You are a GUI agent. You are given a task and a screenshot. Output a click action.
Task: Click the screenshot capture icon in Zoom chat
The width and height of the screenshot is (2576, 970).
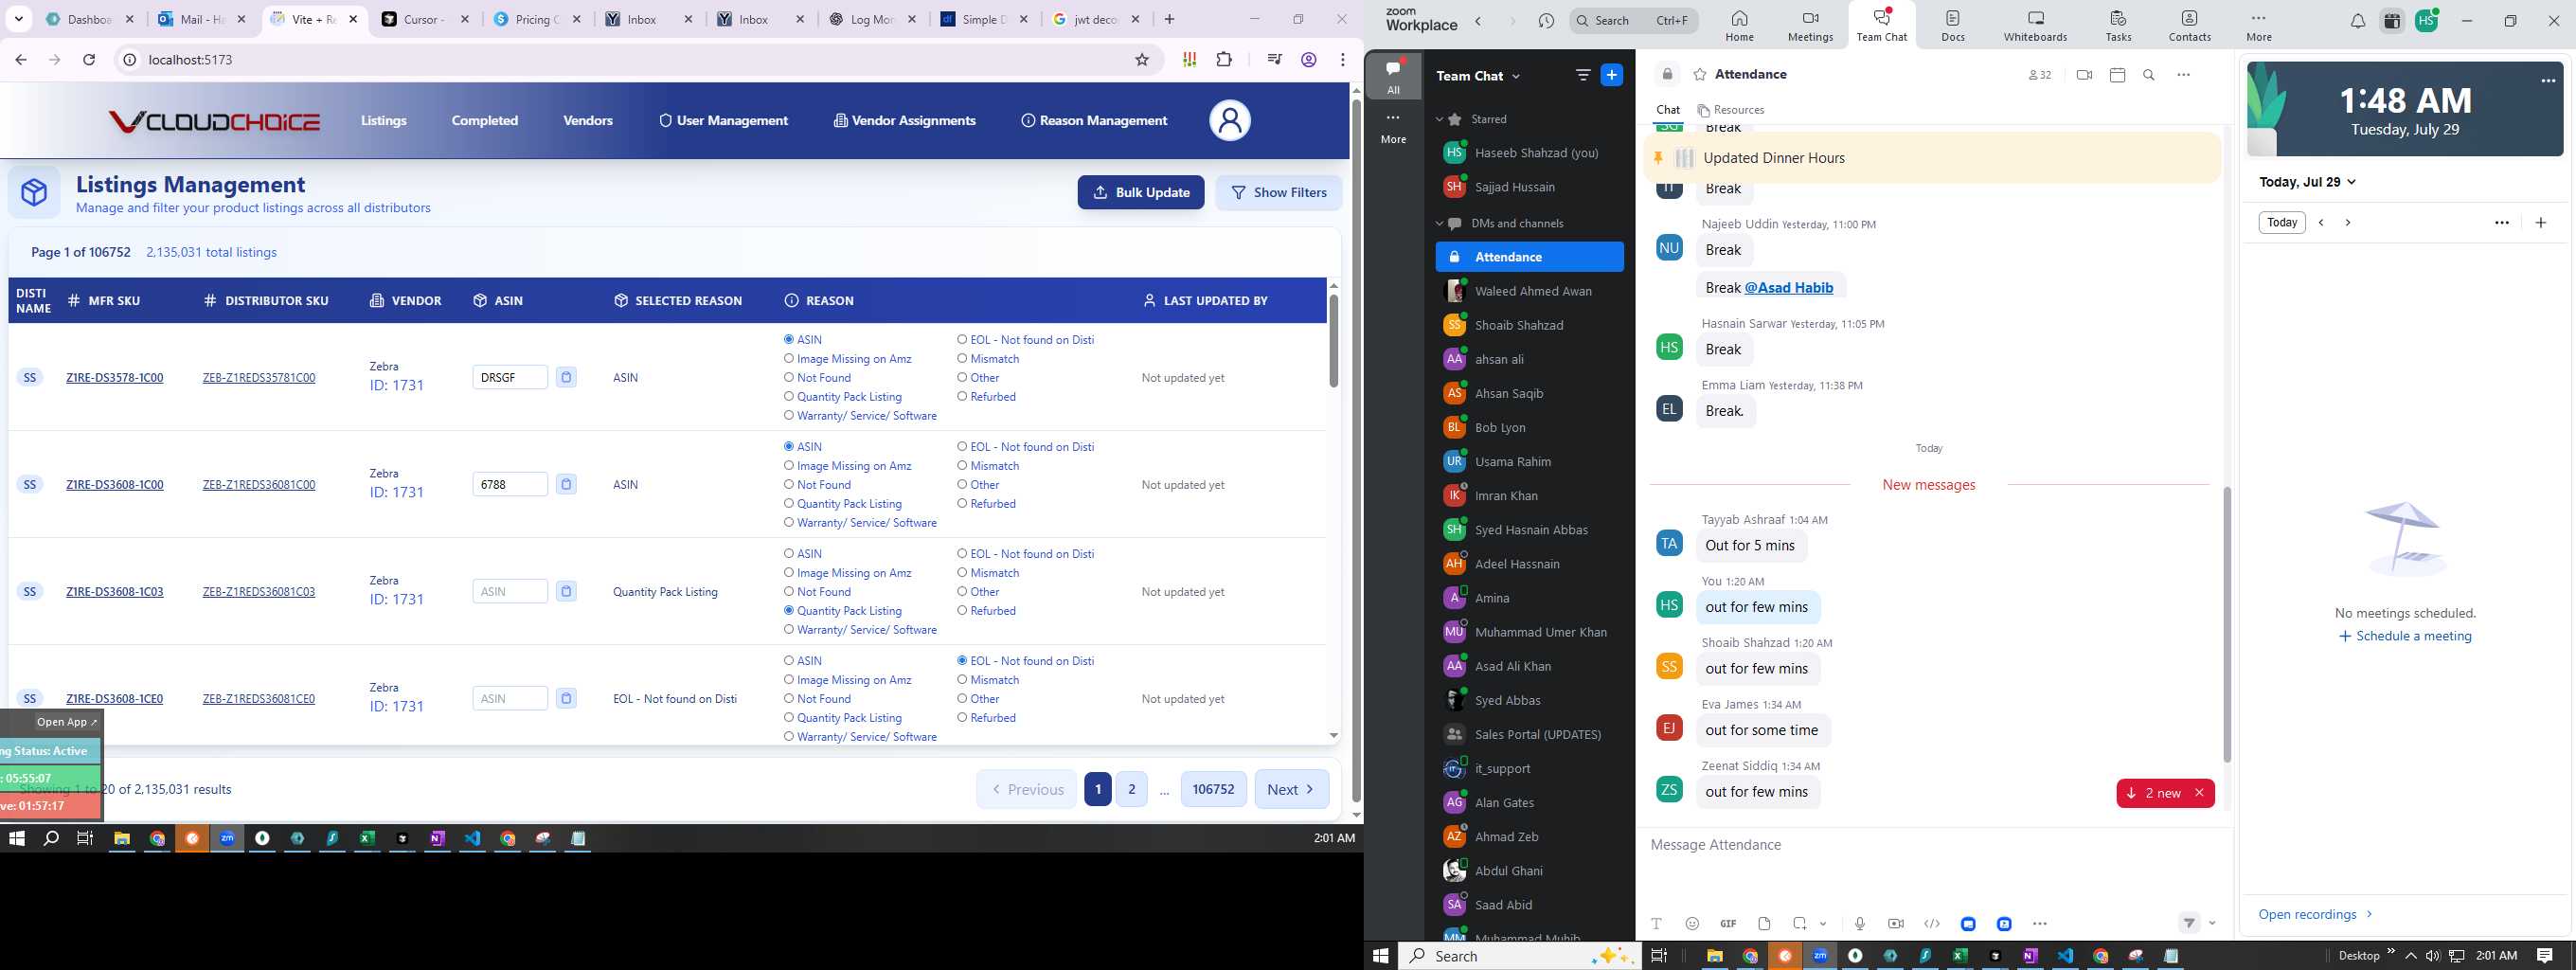click(x=1800, y=924)
